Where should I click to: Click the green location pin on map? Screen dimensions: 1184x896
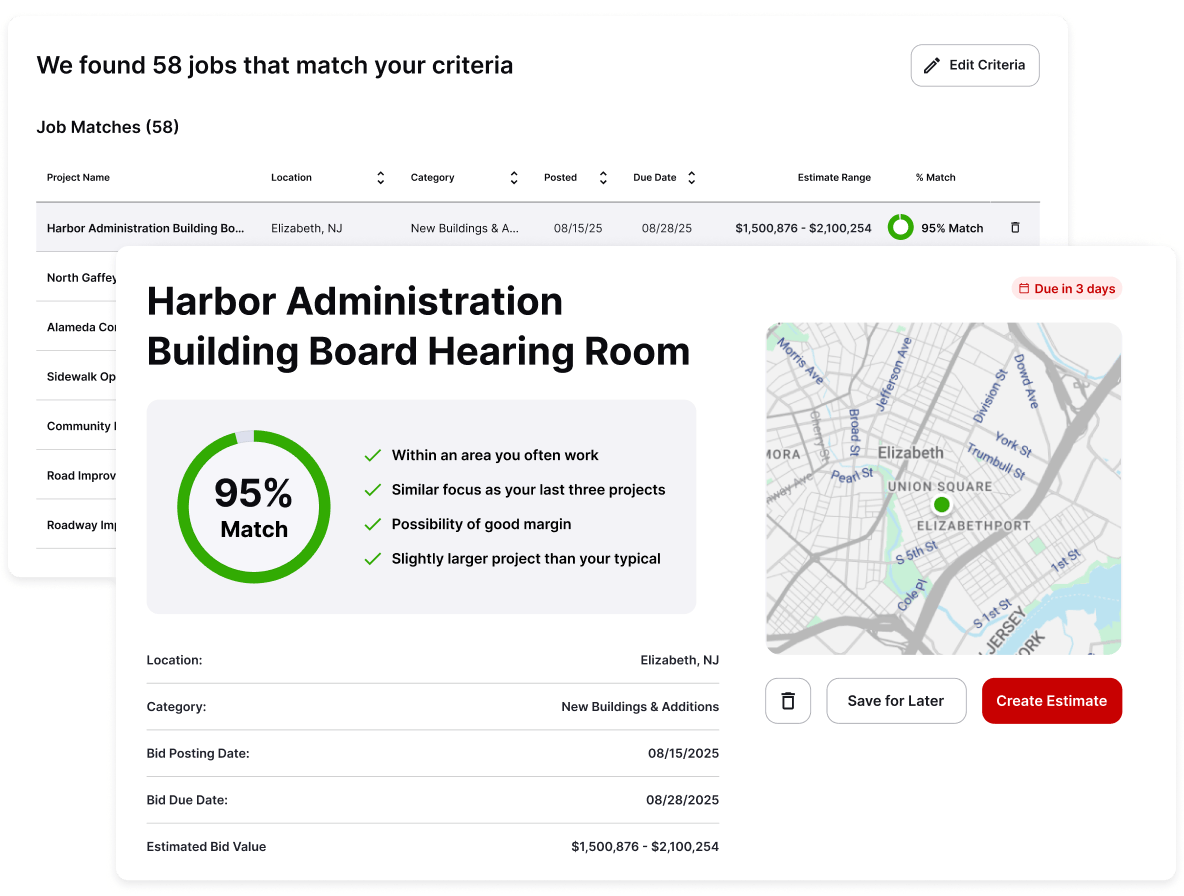941,504
